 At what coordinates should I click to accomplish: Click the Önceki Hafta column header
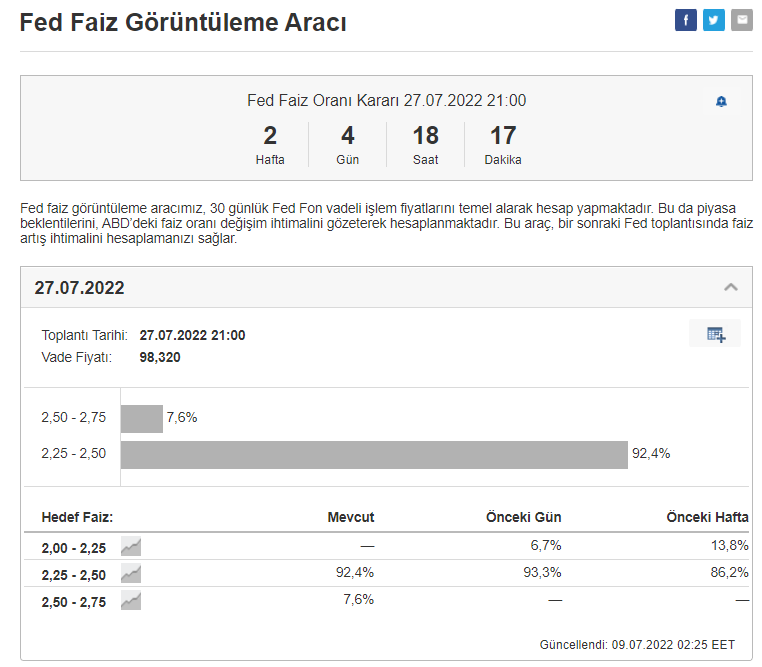pos(707,517)
